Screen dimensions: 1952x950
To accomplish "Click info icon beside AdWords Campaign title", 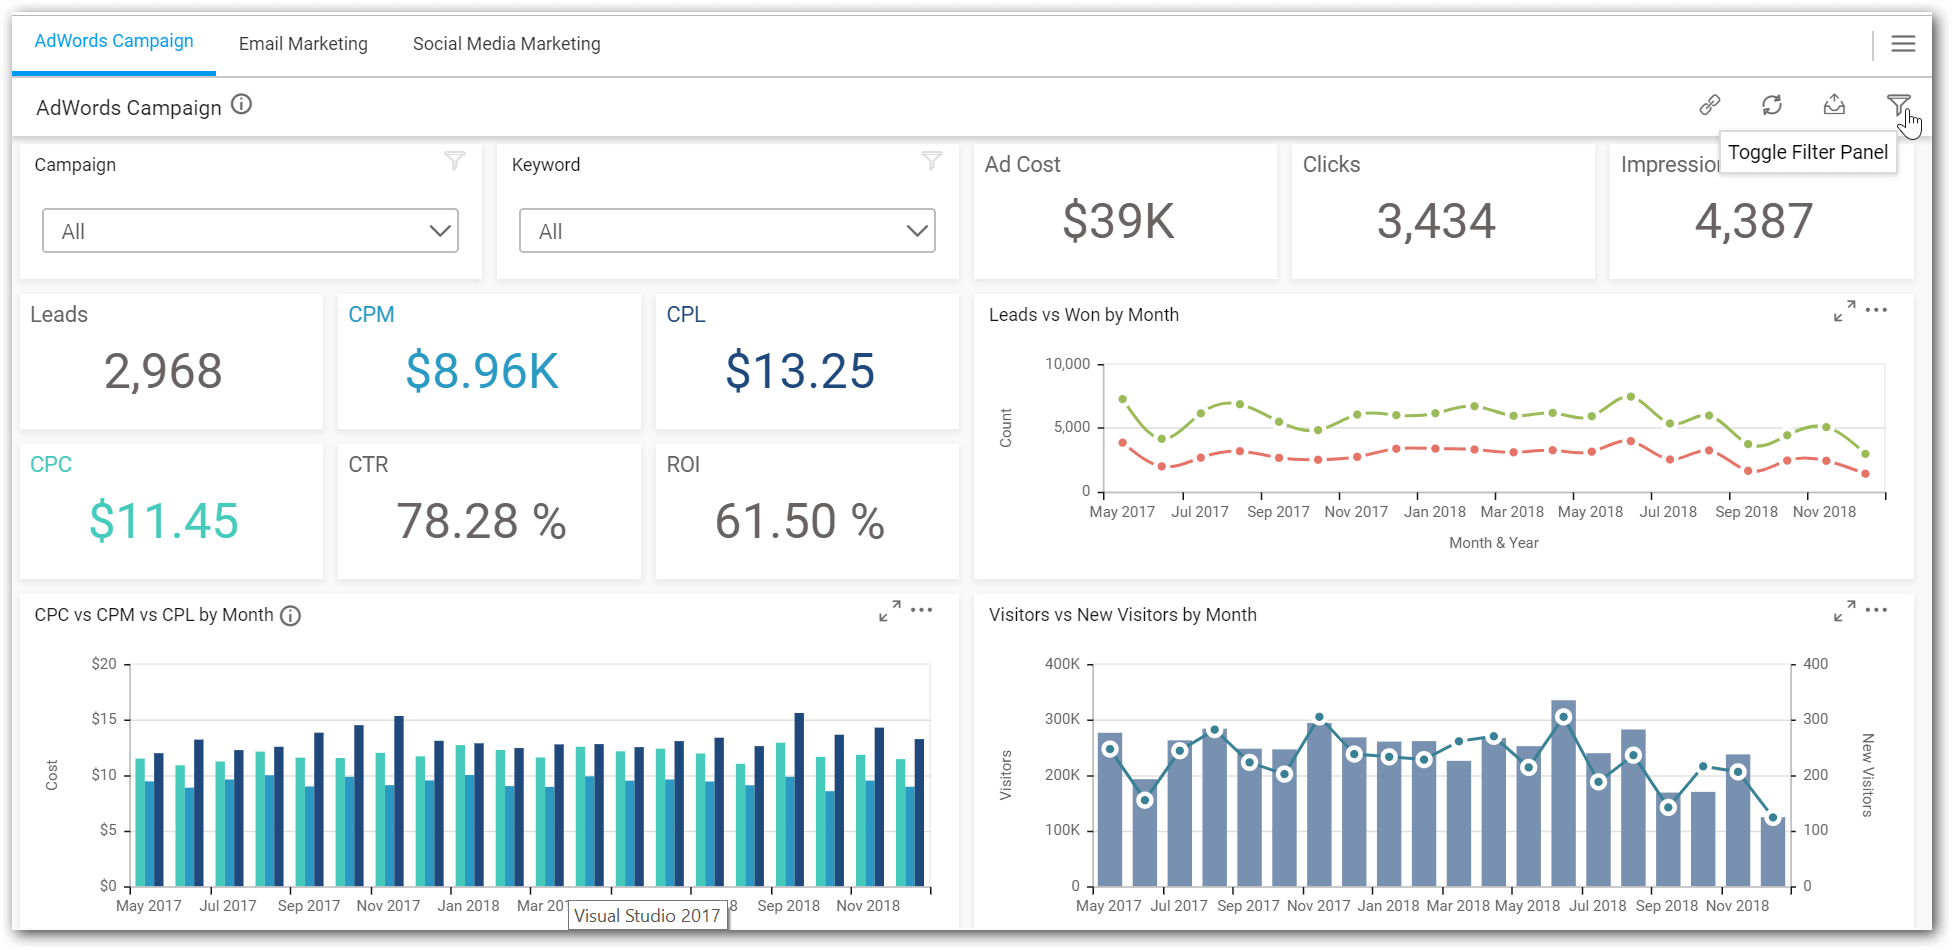I will 242,105.
